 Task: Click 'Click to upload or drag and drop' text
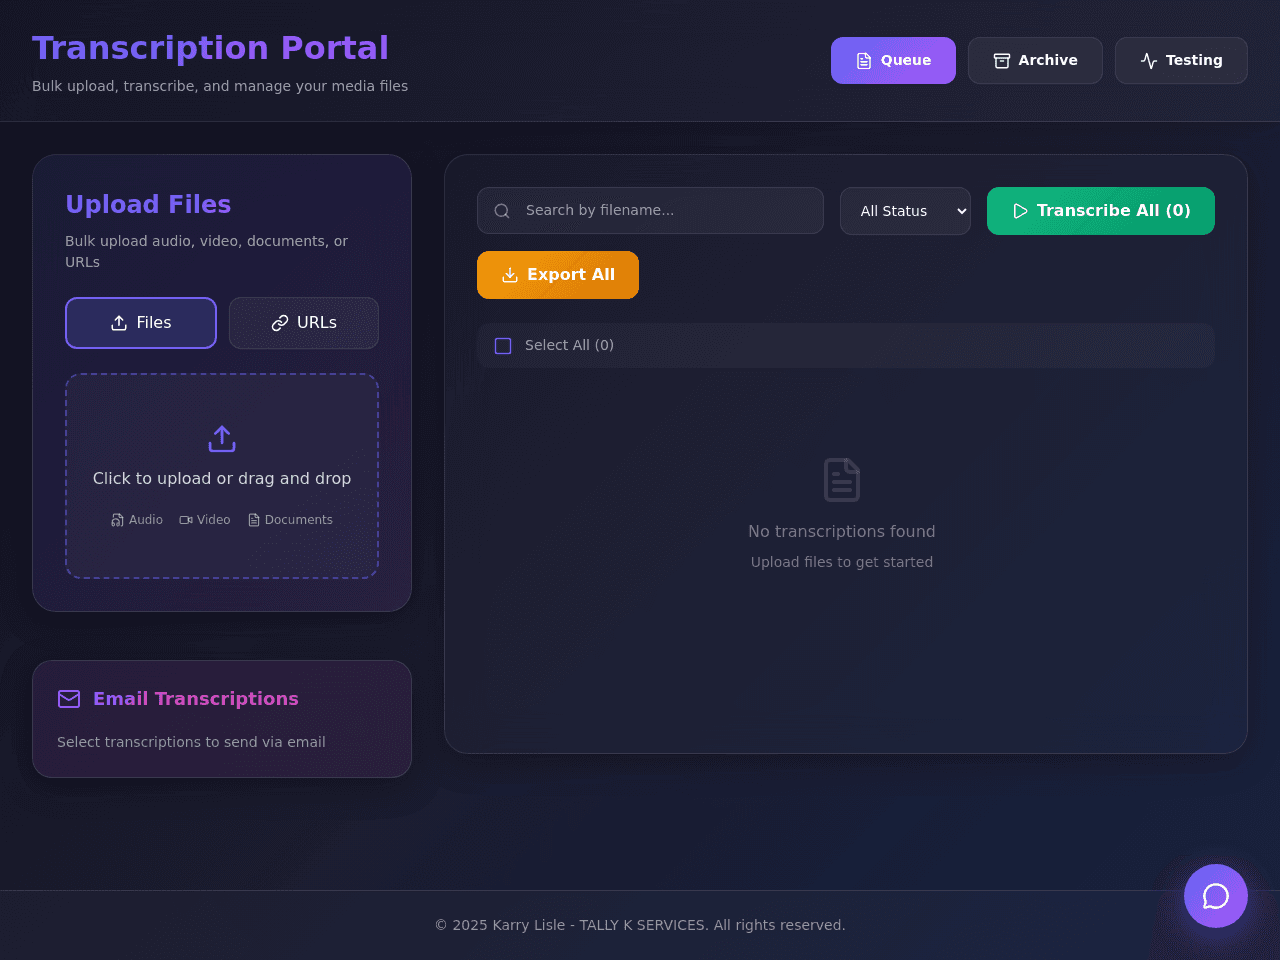[222, 478]
